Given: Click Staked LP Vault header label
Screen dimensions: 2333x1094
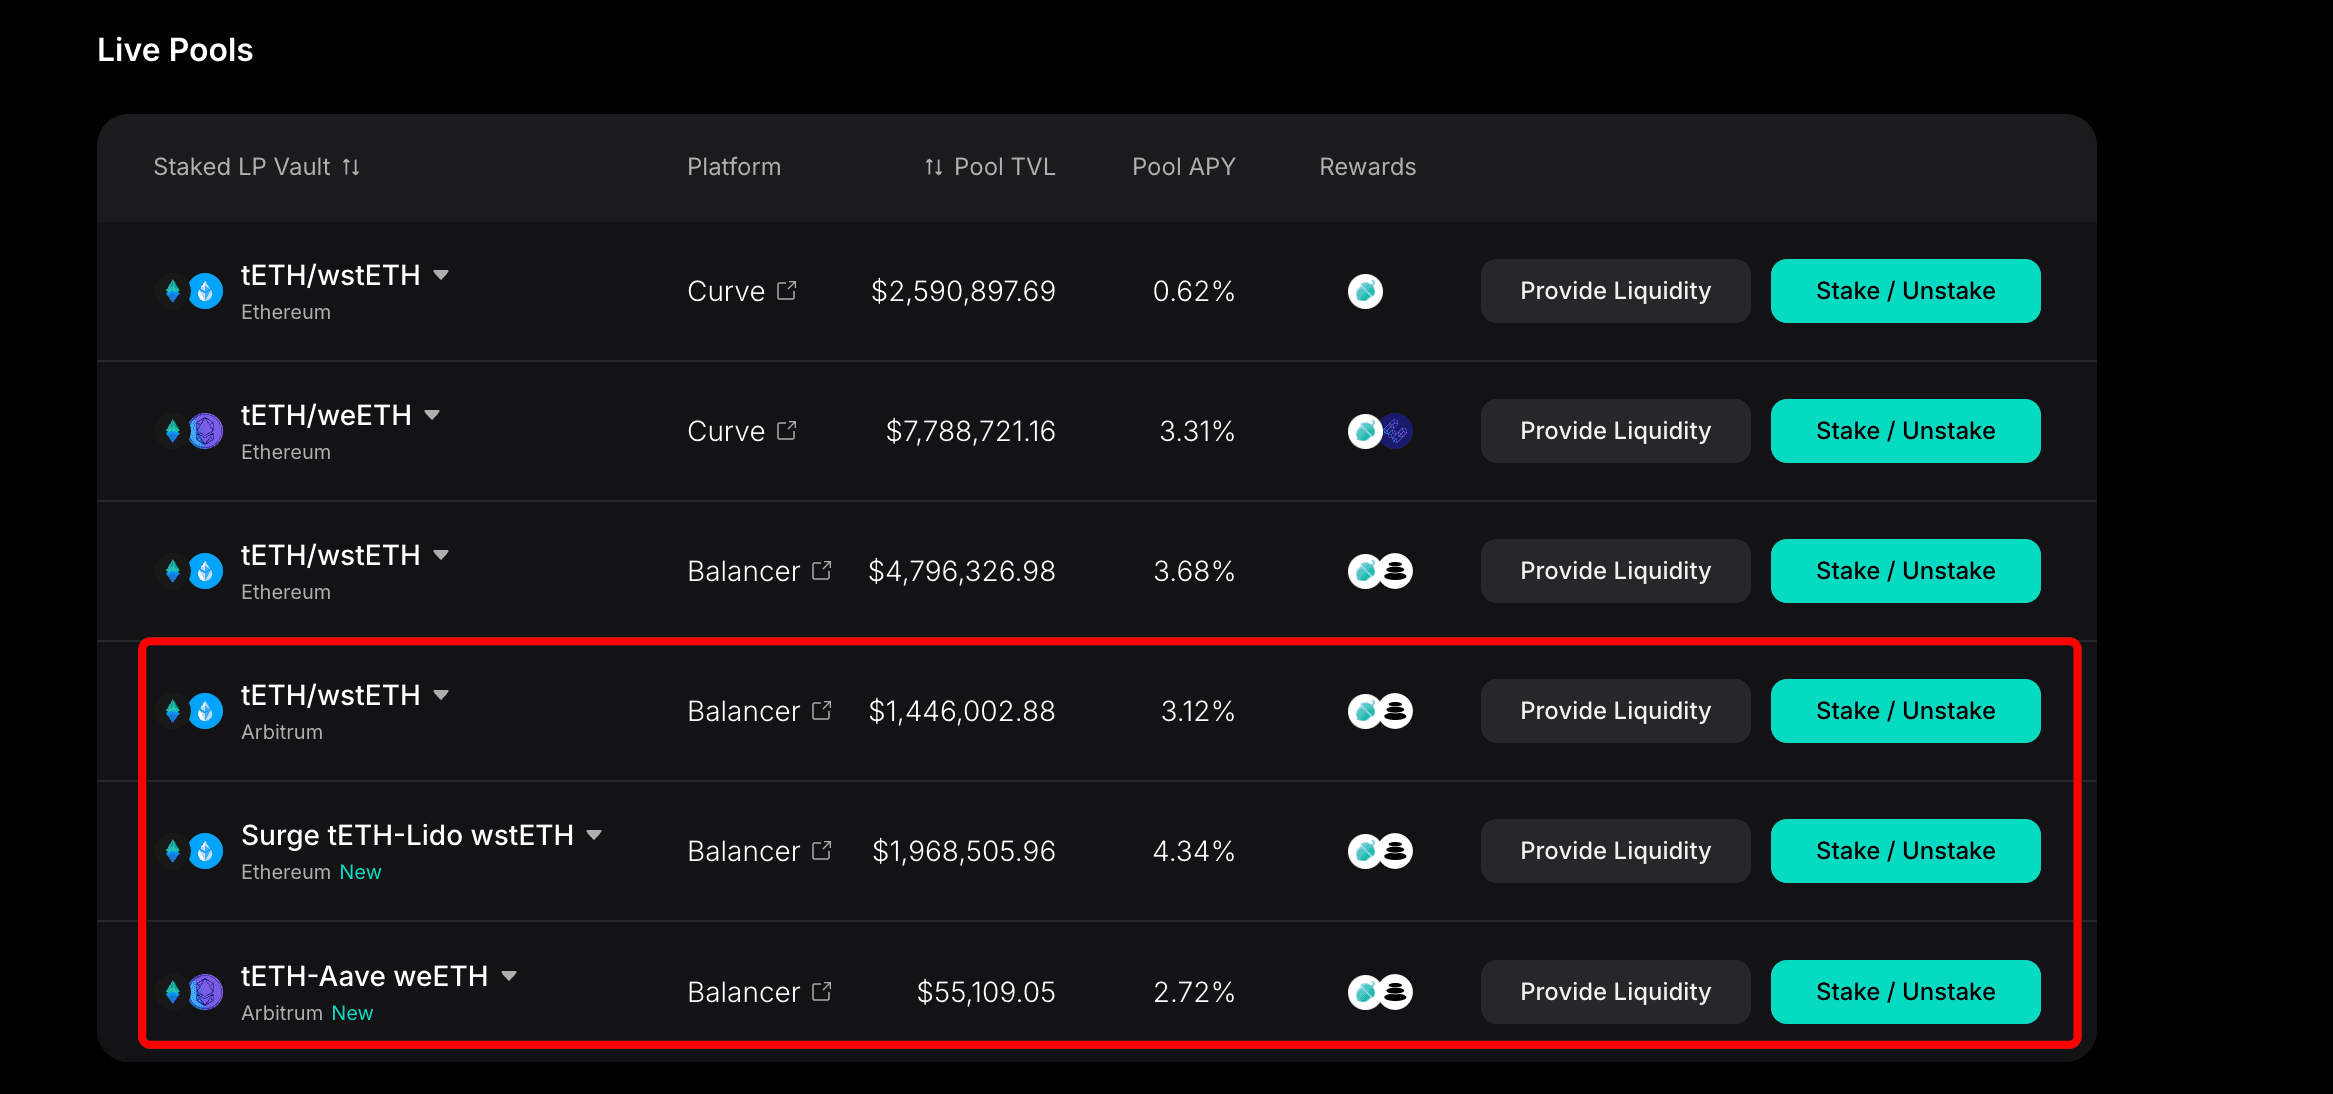Looking at the screenshot, I should 241,167.
